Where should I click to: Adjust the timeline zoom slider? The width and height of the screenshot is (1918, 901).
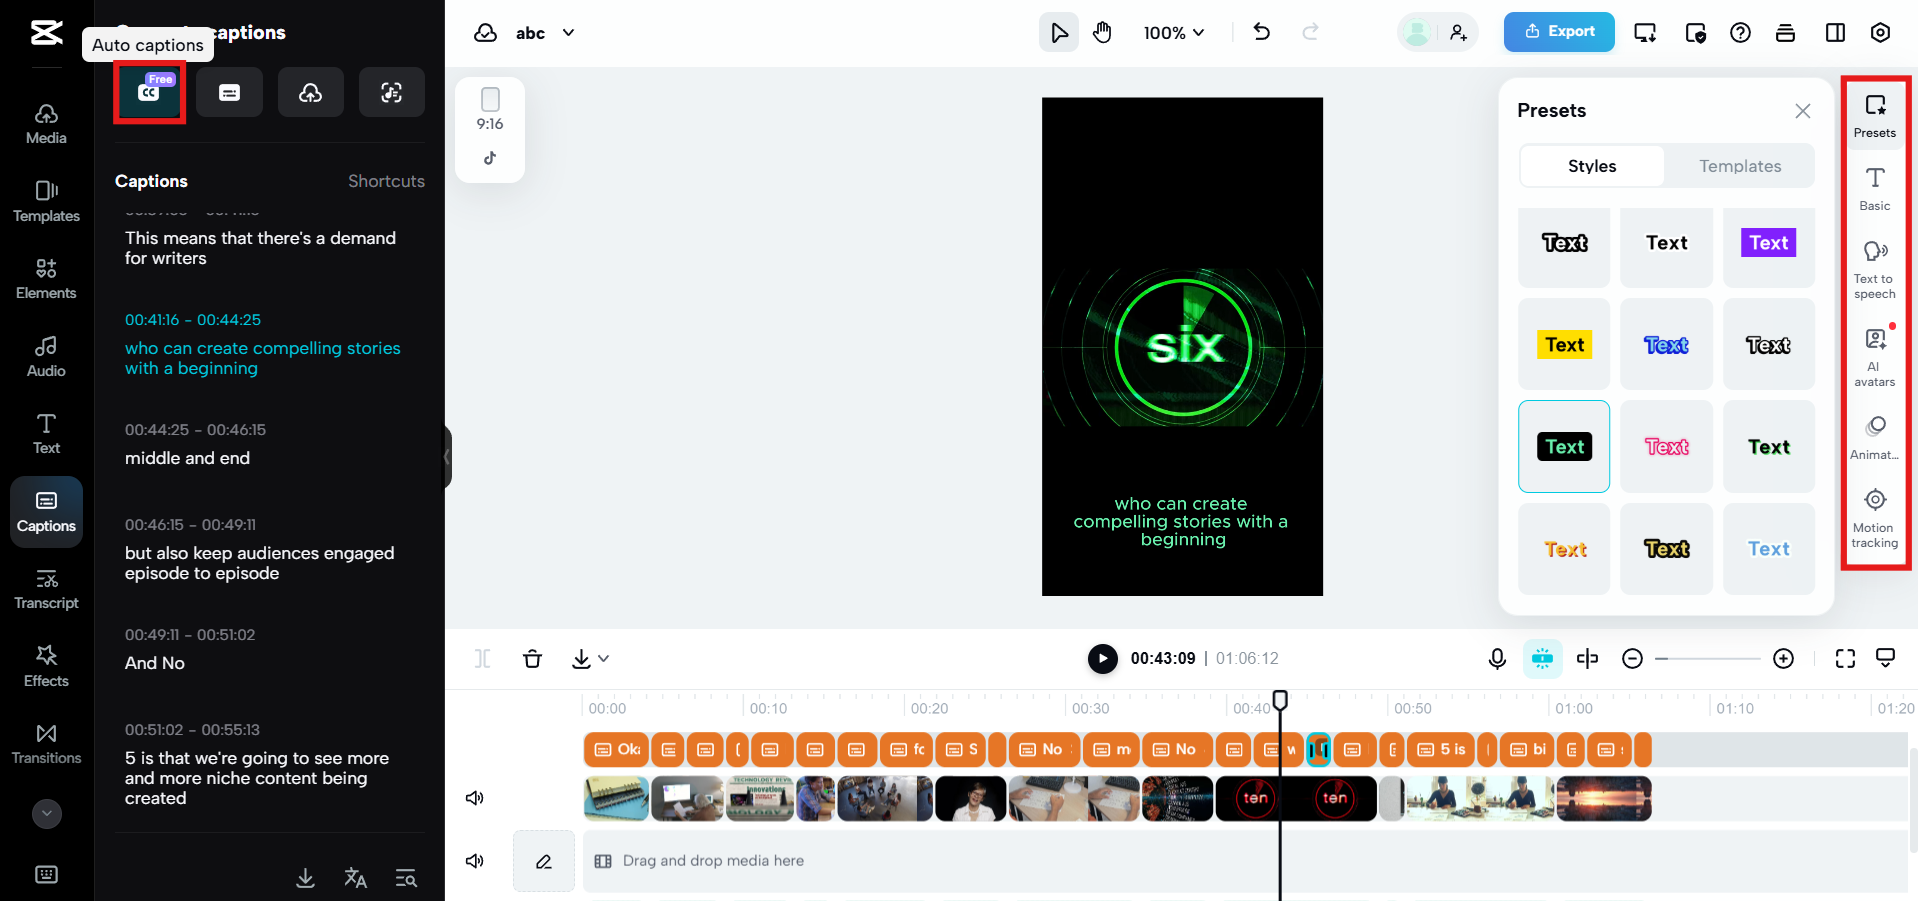[x=1708, y=658]
